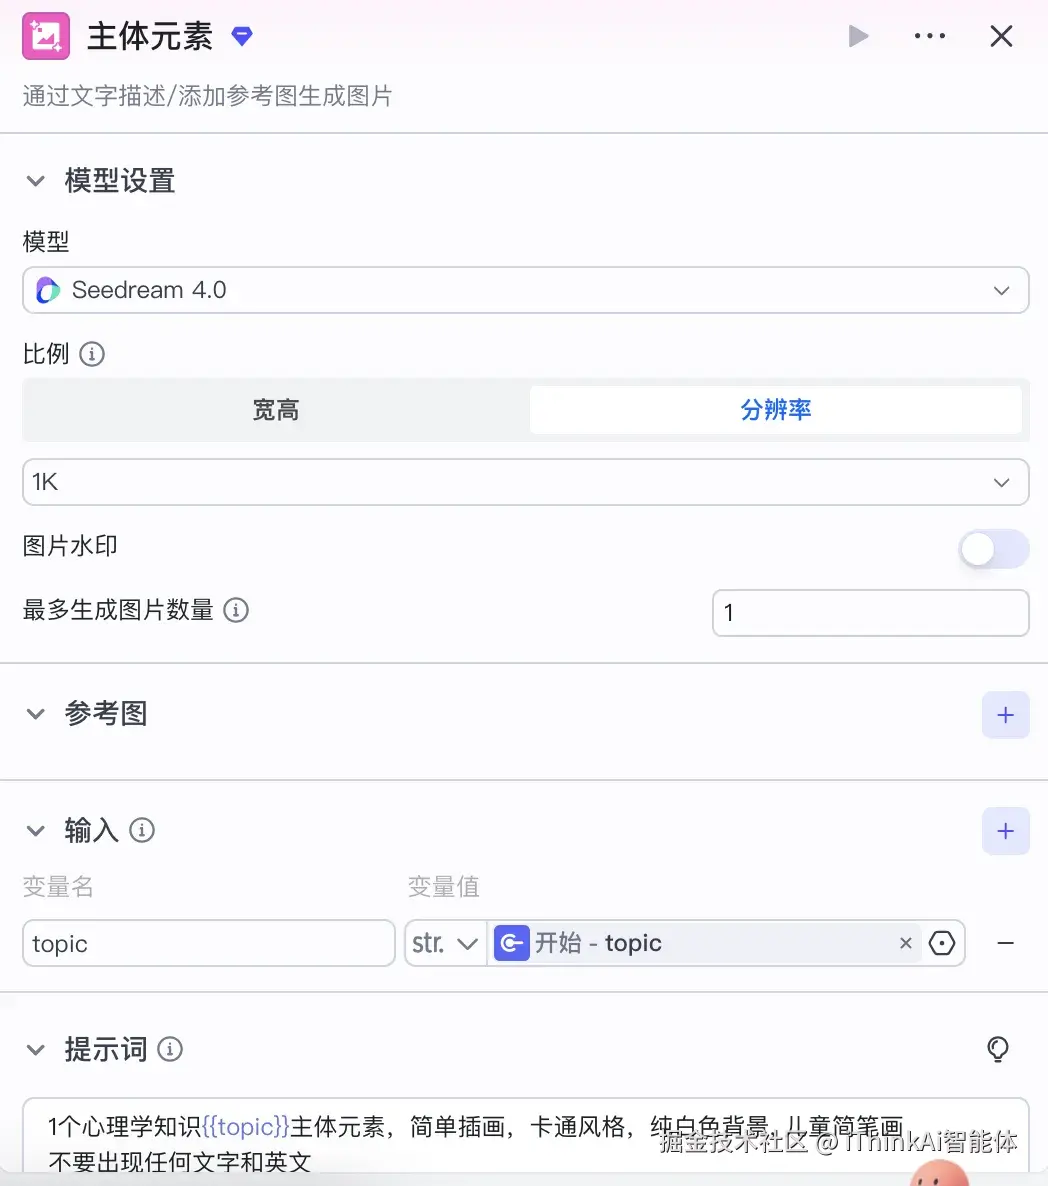This screenshot has width=1048, height=1186.
Task: Click the max image count input field
Action: point(870,612)
